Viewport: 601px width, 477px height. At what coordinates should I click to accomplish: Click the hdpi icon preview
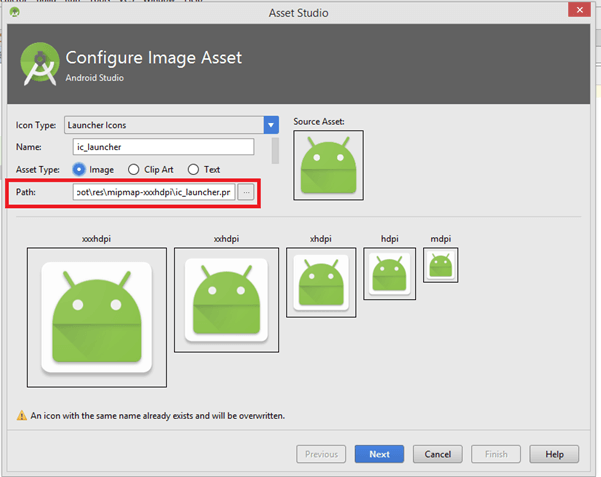389,274
